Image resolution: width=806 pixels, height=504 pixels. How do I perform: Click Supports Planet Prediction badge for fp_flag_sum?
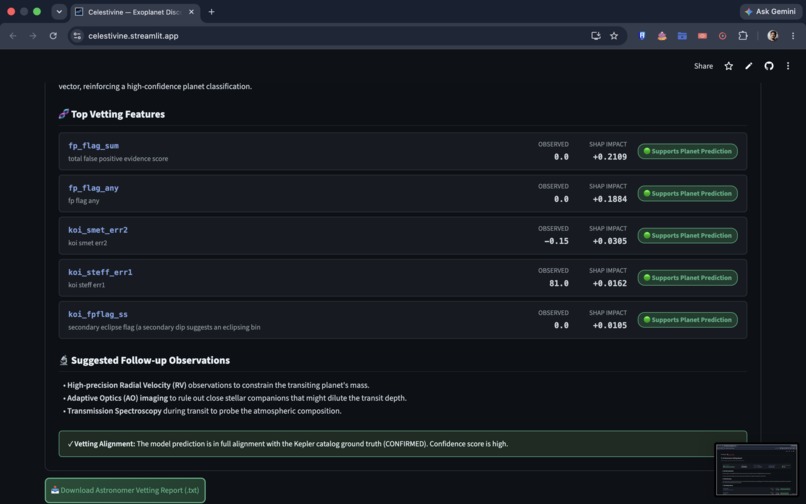point(688,151)
